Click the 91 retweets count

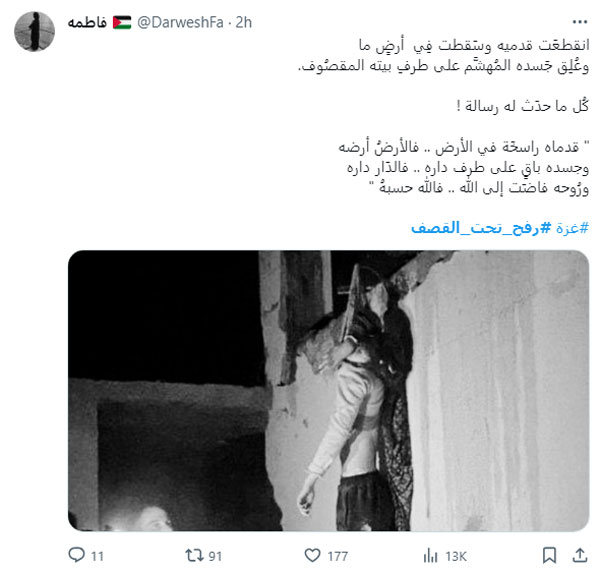(x=215, y=556)
